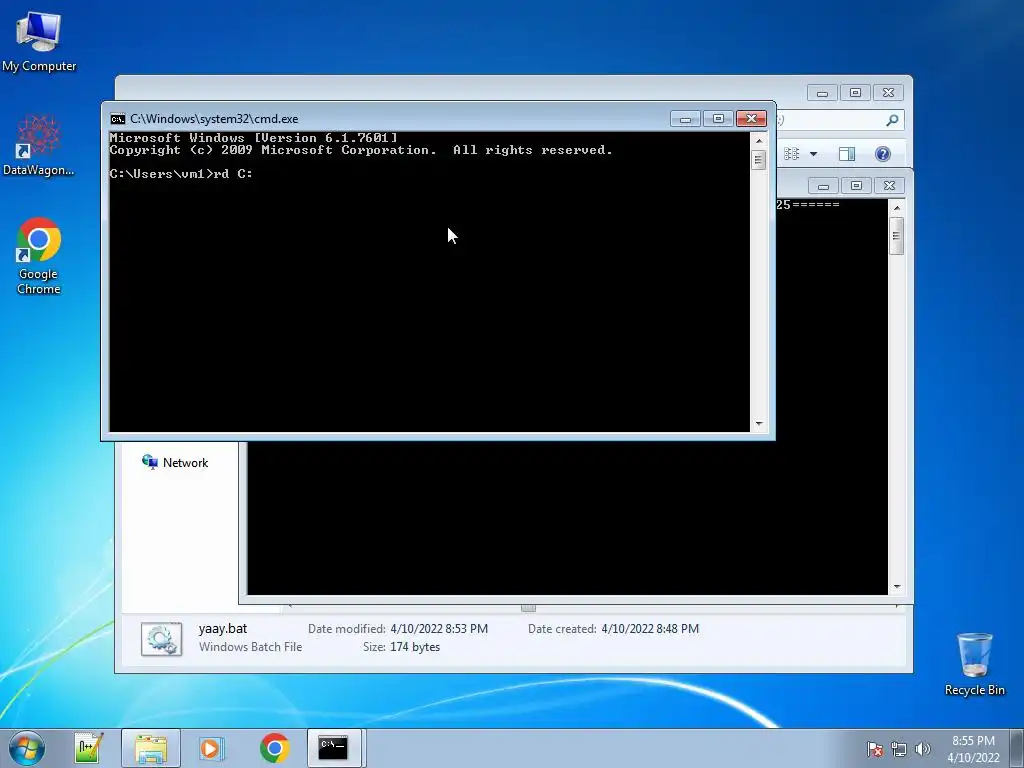This screenshot has height=768, width=1024.
Task: Click the back console window scroll down arrow
Action: (897, 587)
